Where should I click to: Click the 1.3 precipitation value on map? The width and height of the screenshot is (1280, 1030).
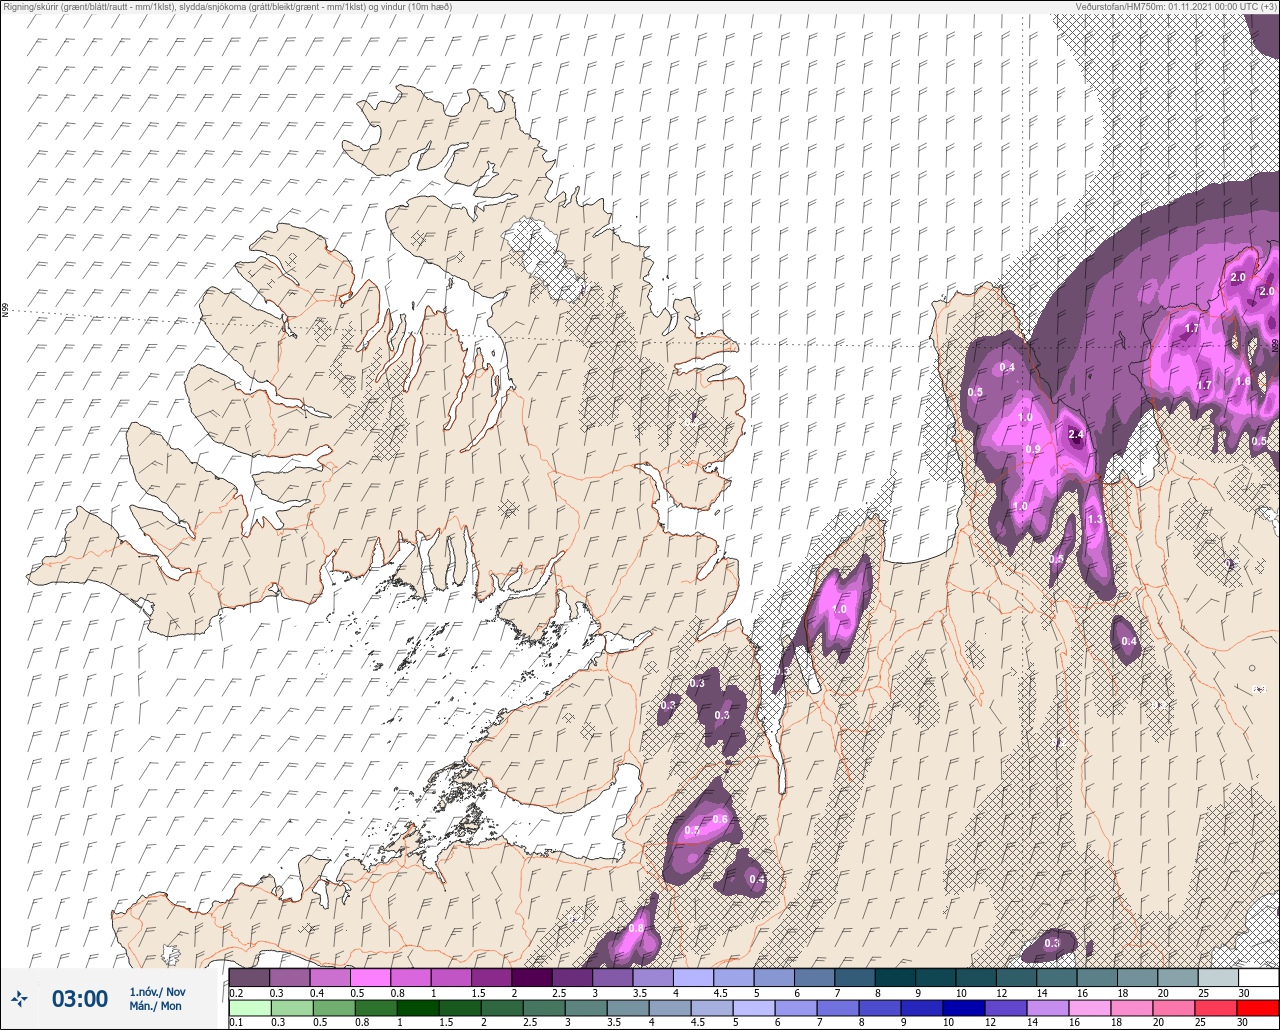pos(1094,520)
